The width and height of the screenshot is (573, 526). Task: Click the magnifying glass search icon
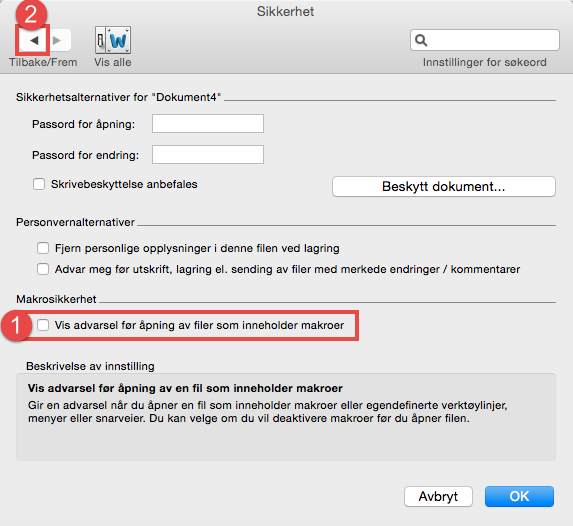[x=421, y=40]
